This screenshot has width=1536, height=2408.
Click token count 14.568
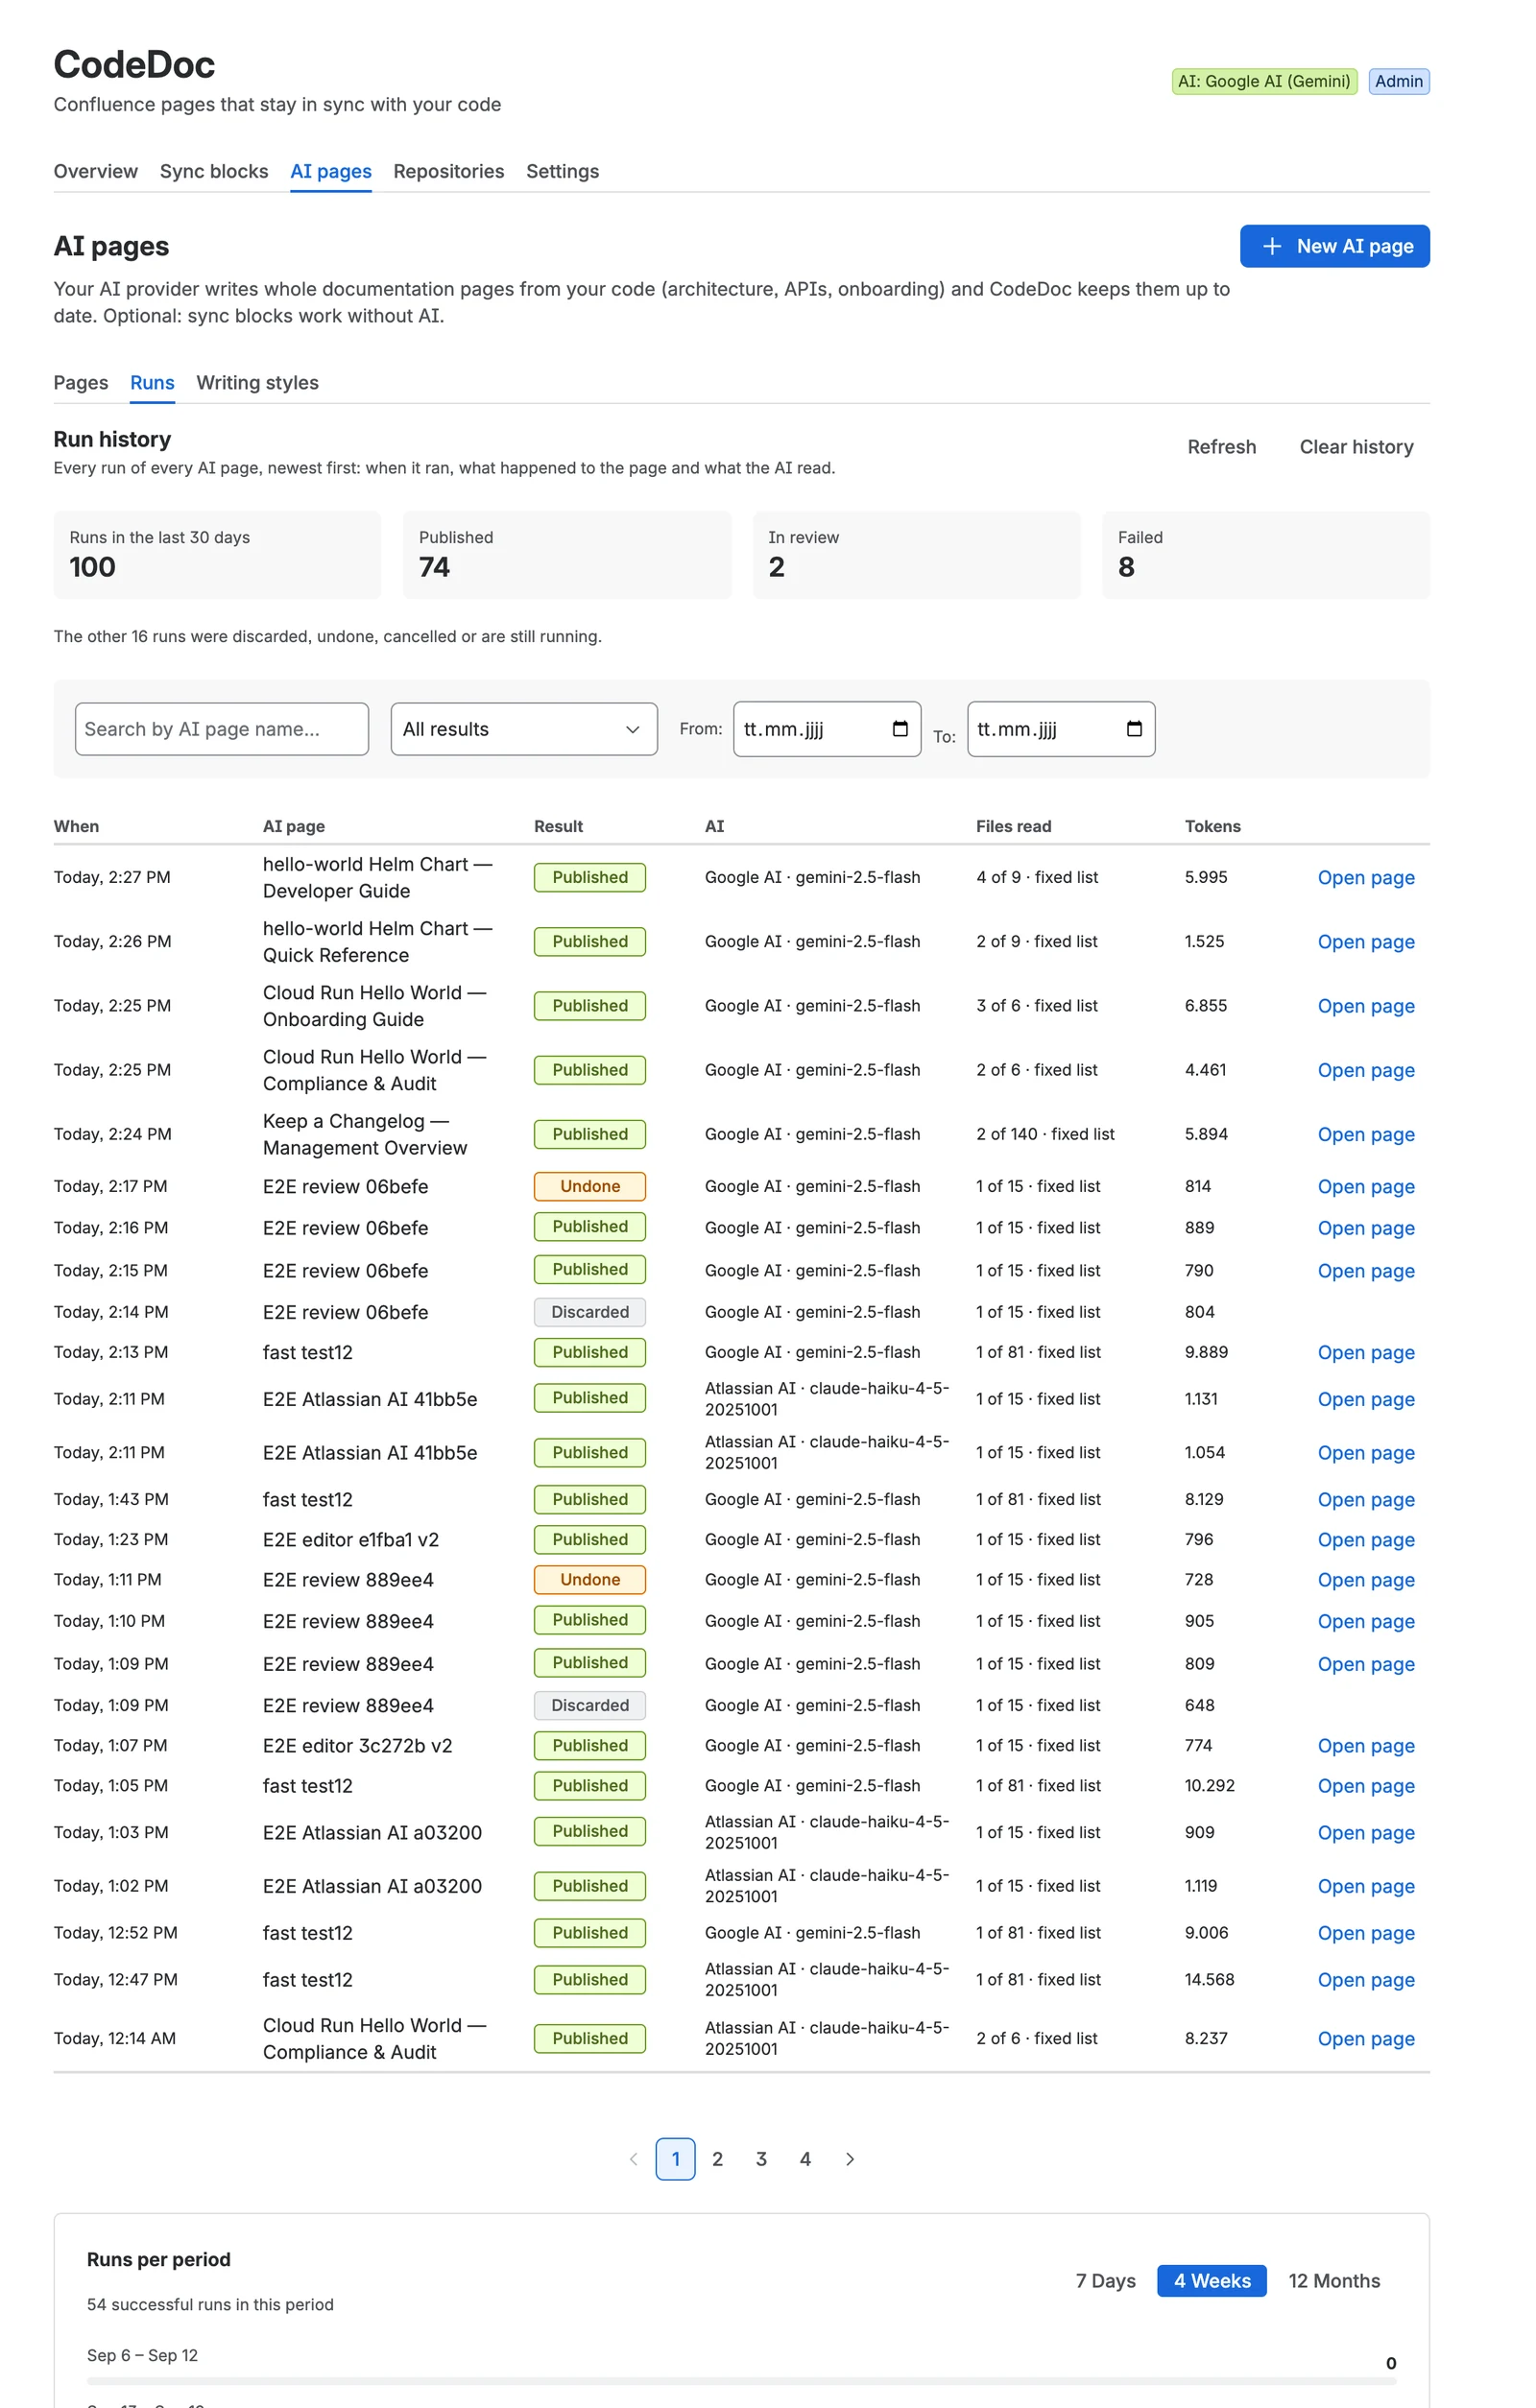pyautogui.click(x=1209, y=1979)
